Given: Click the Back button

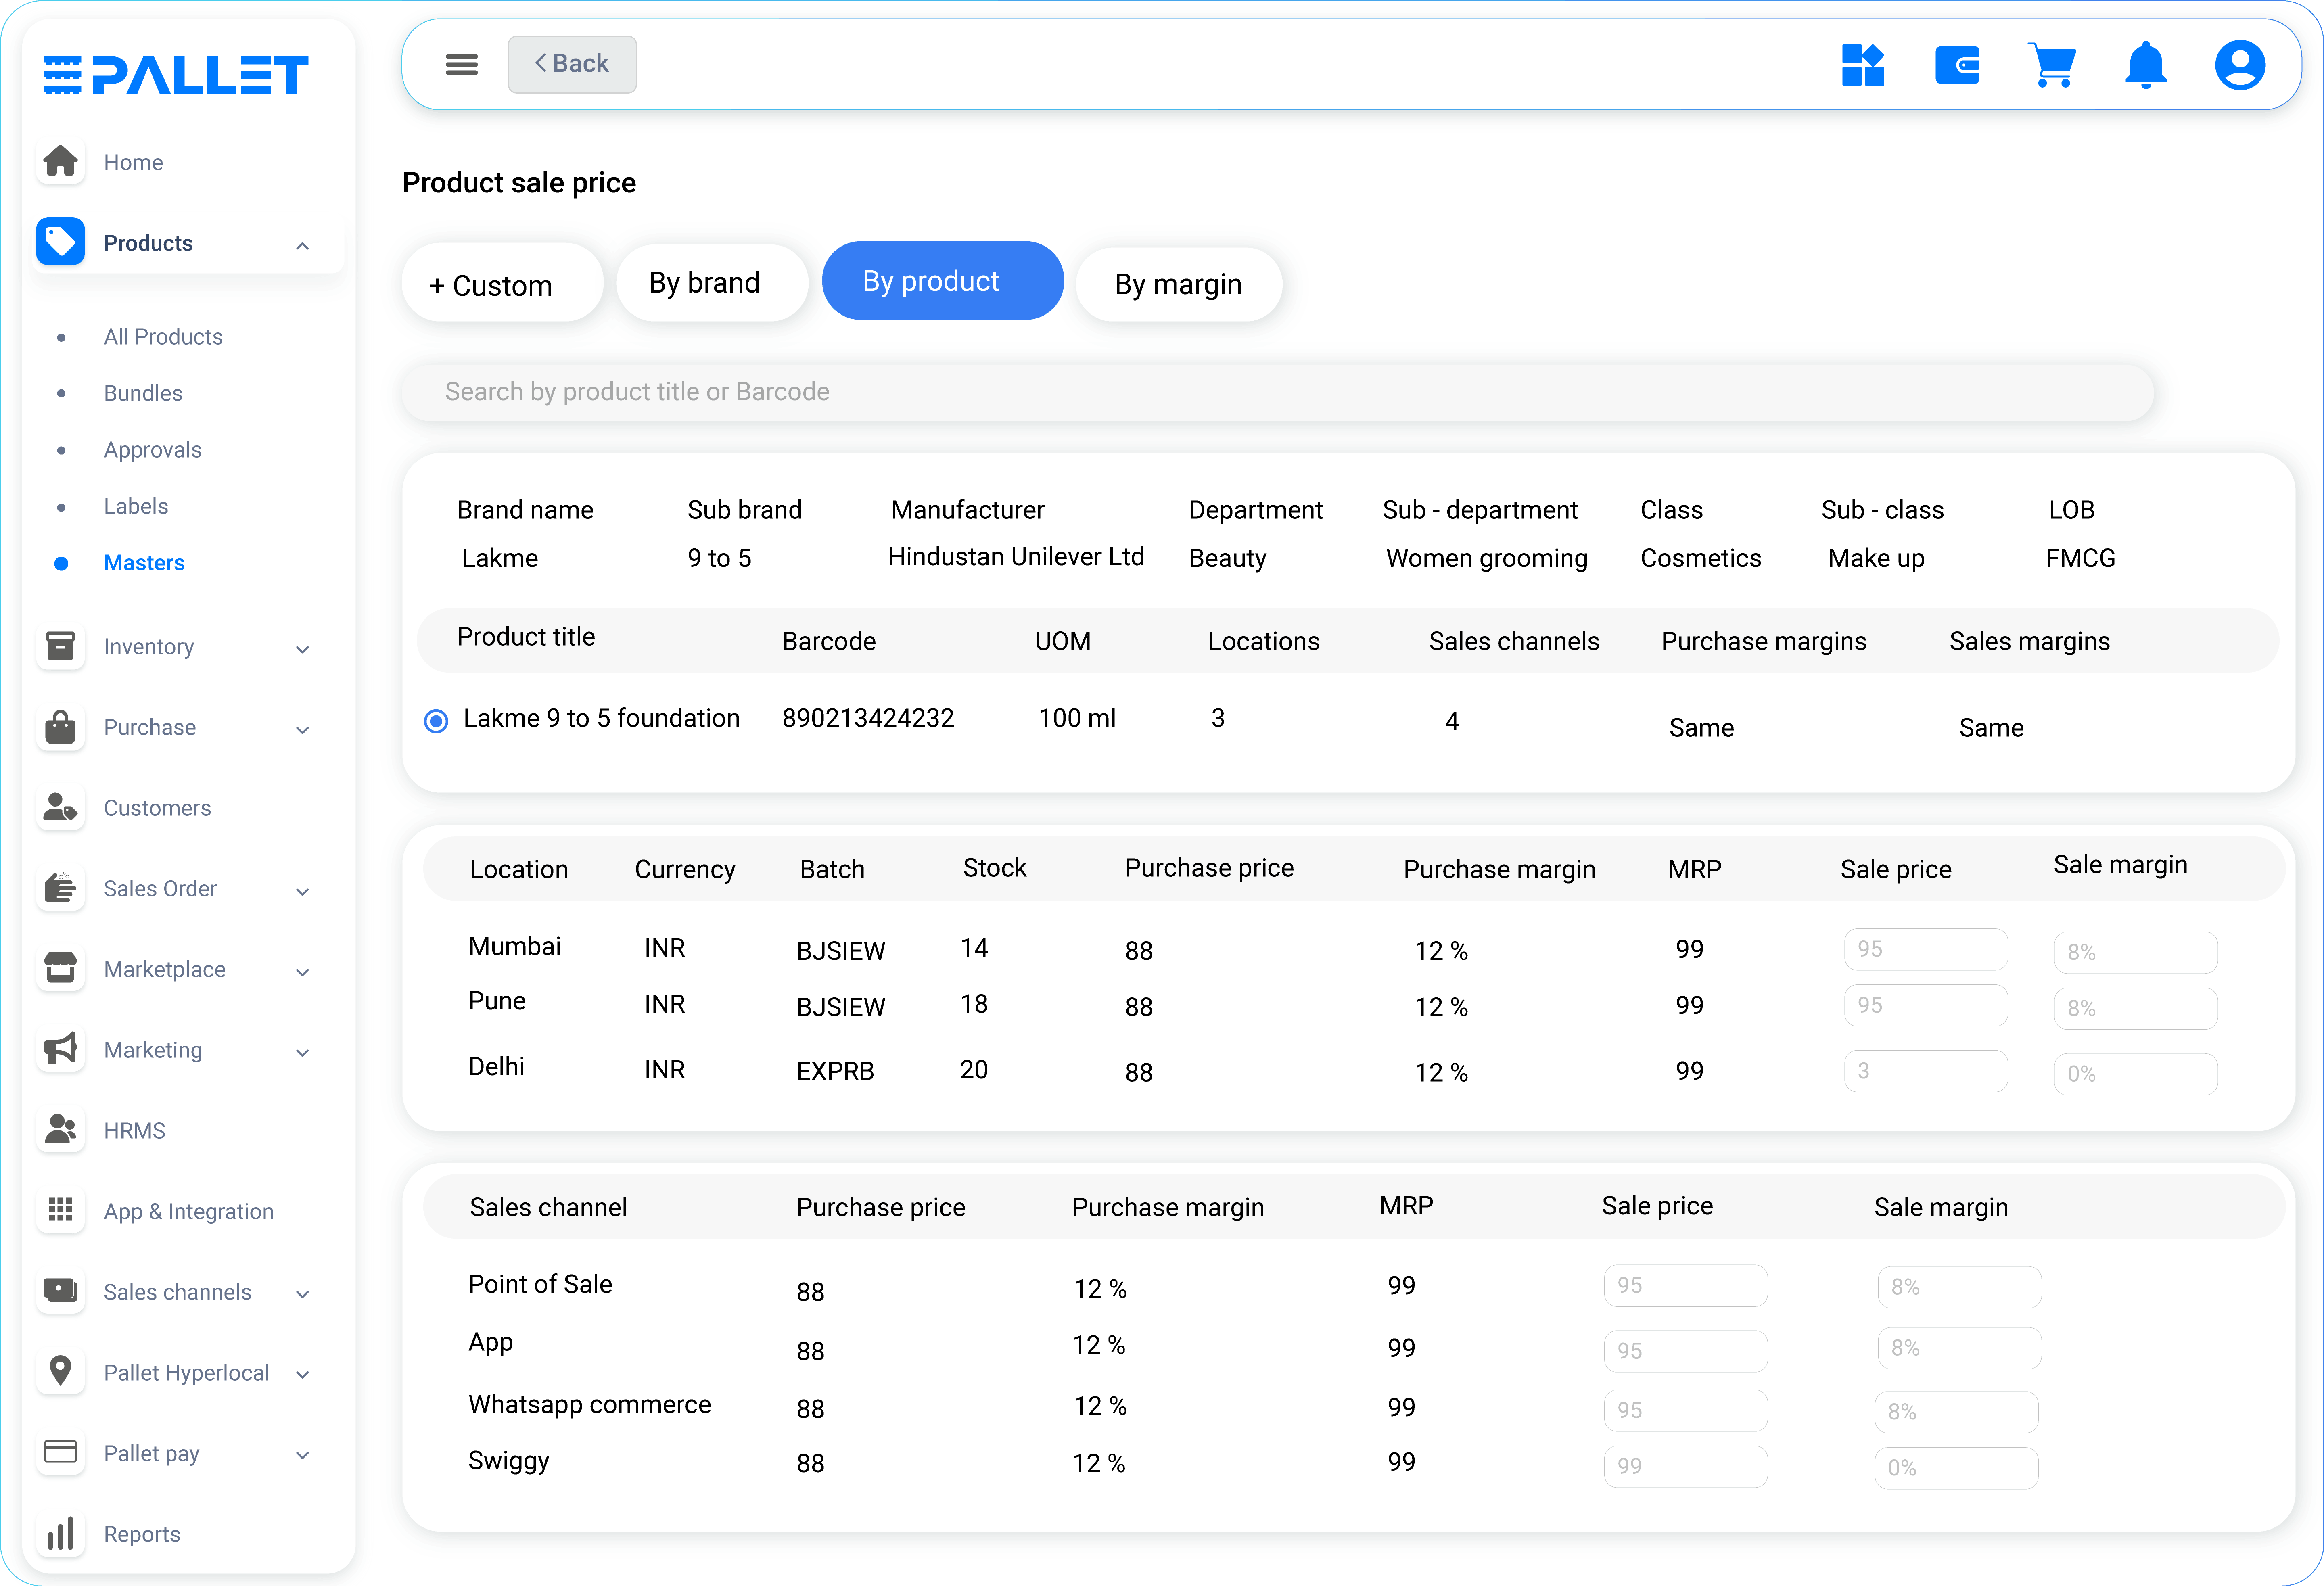Looking at the screenshot, I should pos(572,64).
